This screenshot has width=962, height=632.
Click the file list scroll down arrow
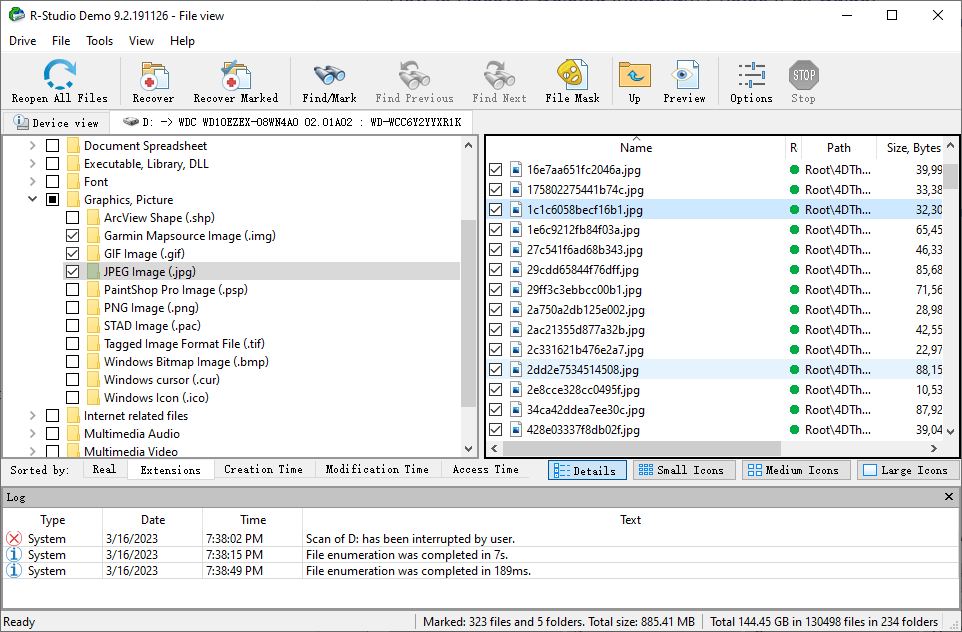950,432
